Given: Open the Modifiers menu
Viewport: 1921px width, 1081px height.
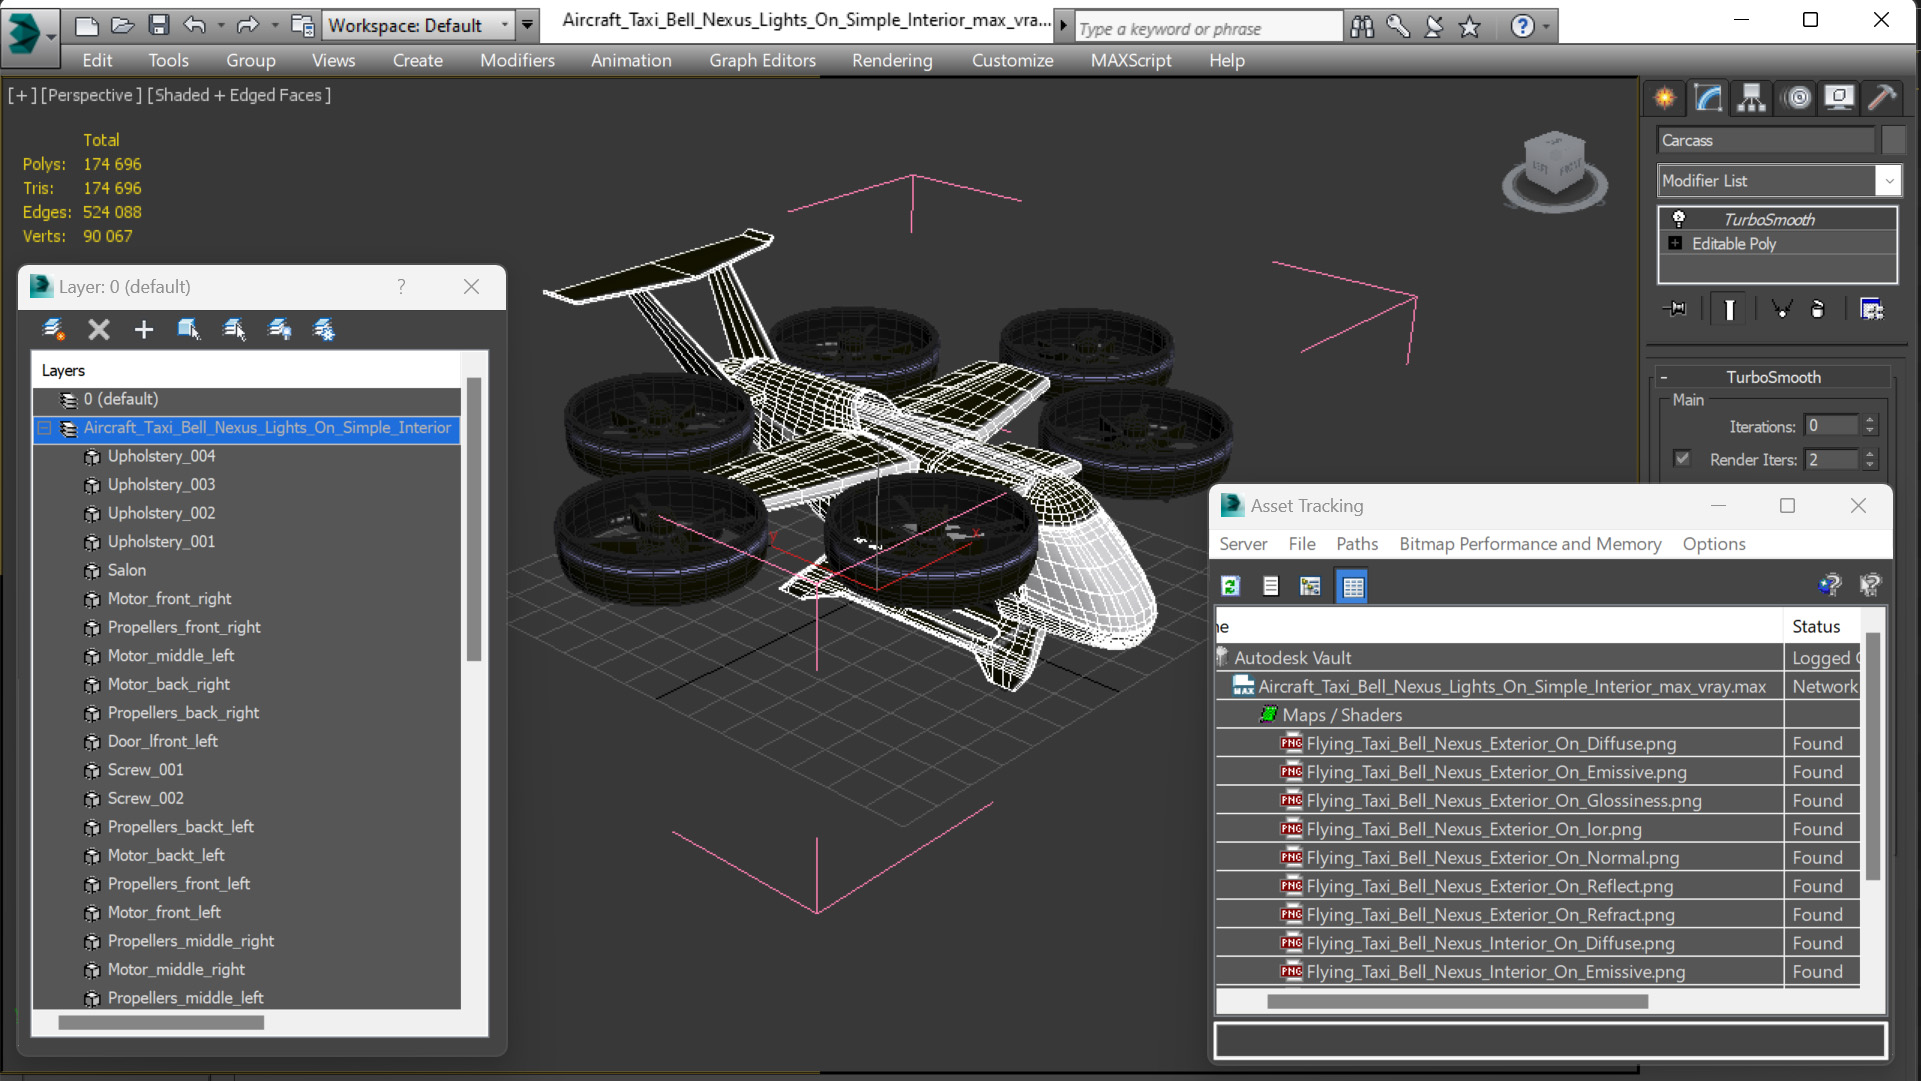Looking at the screenshot, I should coord(517,61).
